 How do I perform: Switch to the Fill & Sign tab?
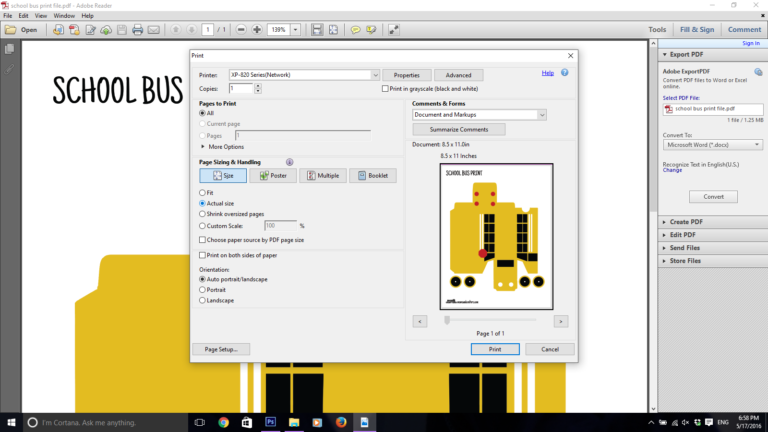pos(698,30)
